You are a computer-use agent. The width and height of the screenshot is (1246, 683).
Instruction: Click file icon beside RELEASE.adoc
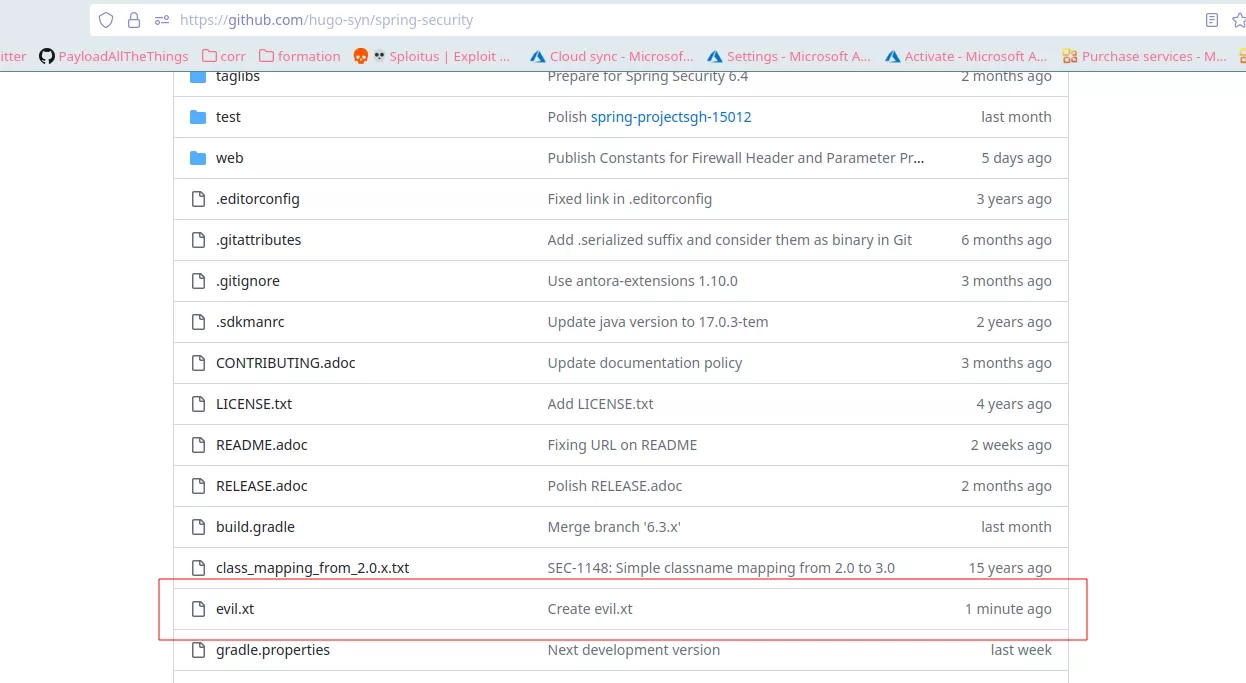(x=198, y=486)
